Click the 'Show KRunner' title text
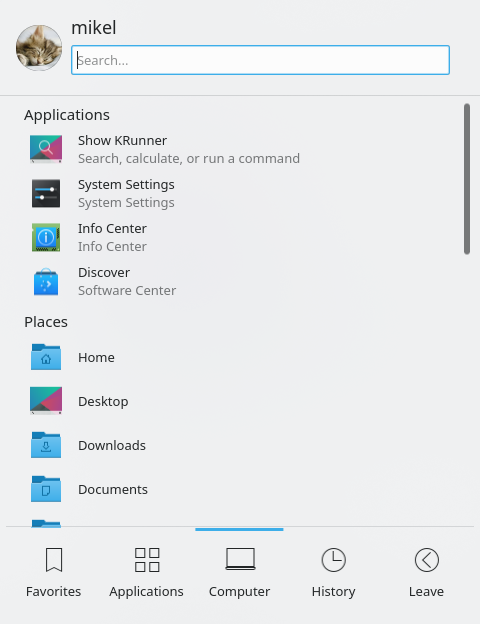 coord(122,140)
